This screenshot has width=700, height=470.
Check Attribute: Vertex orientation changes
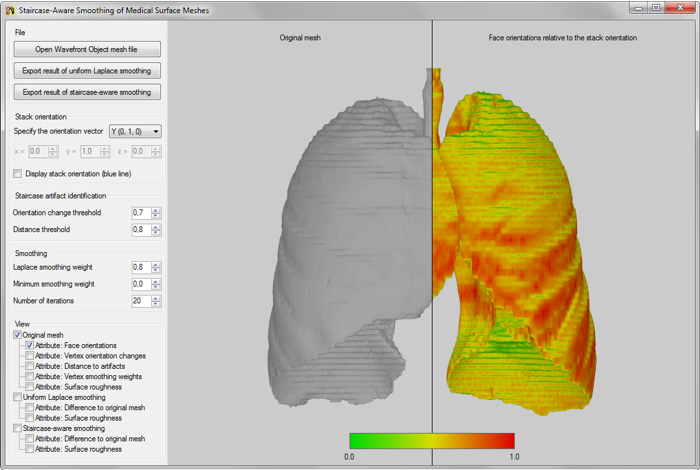(29, 356)
